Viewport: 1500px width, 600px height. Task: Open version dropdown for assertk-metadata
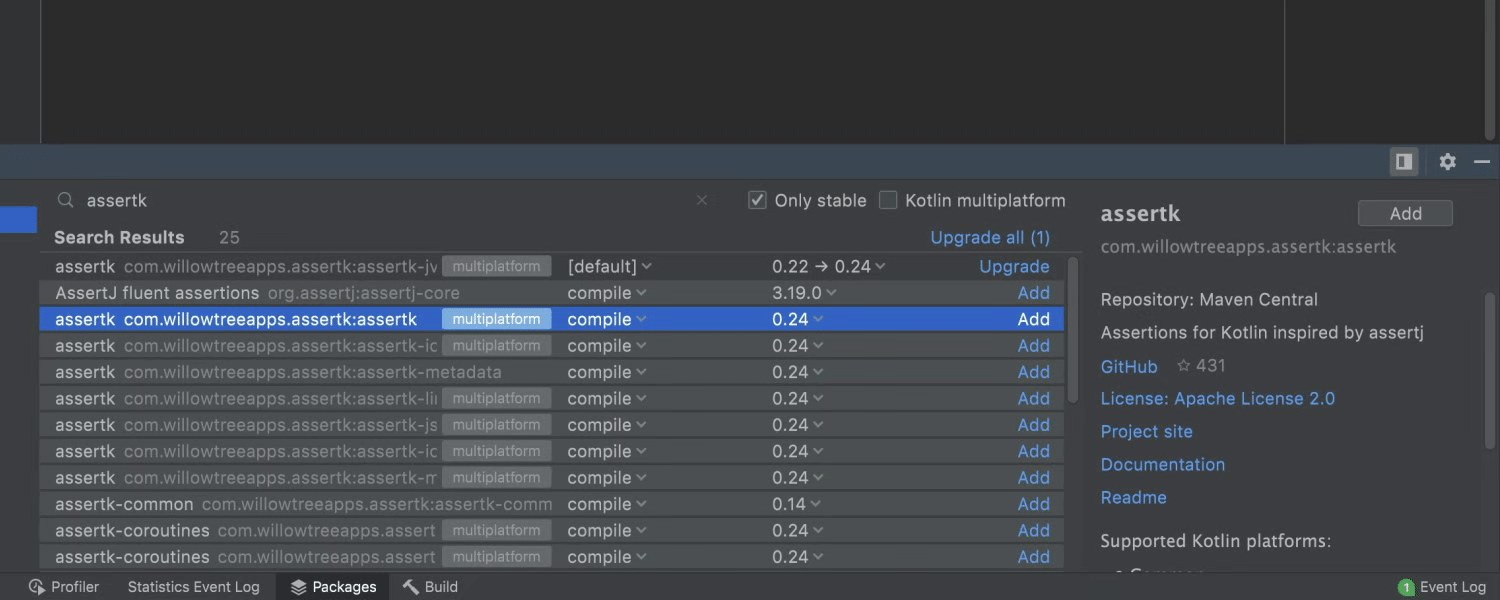[x=797, y=372]
